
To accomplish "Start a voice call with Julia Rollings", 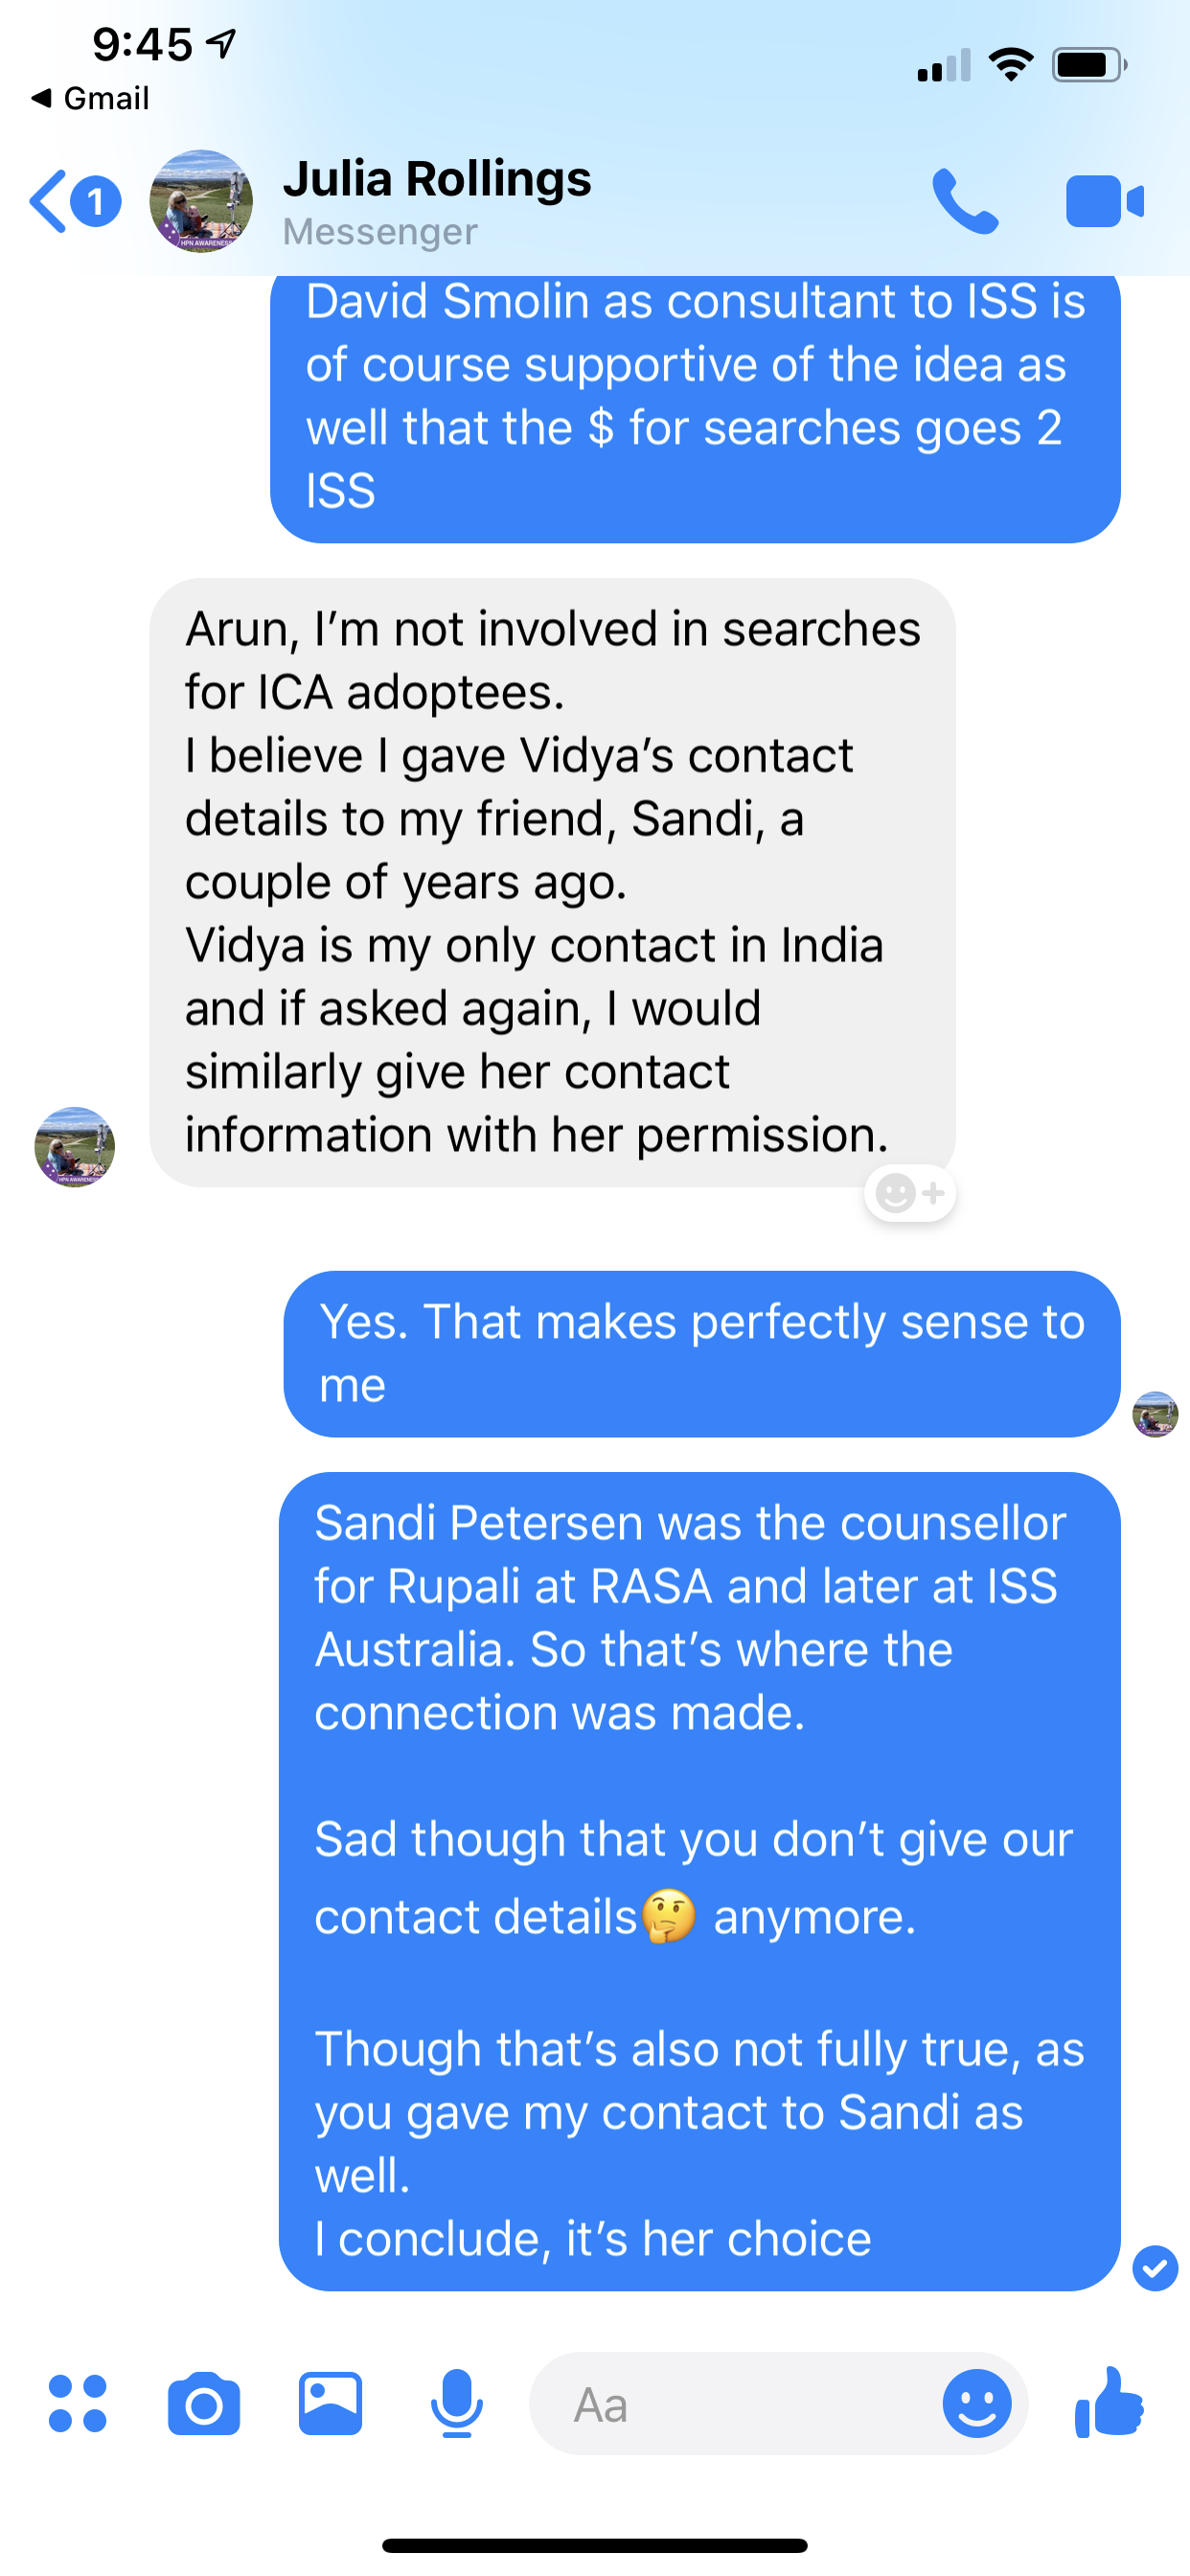I will point(965,201).
